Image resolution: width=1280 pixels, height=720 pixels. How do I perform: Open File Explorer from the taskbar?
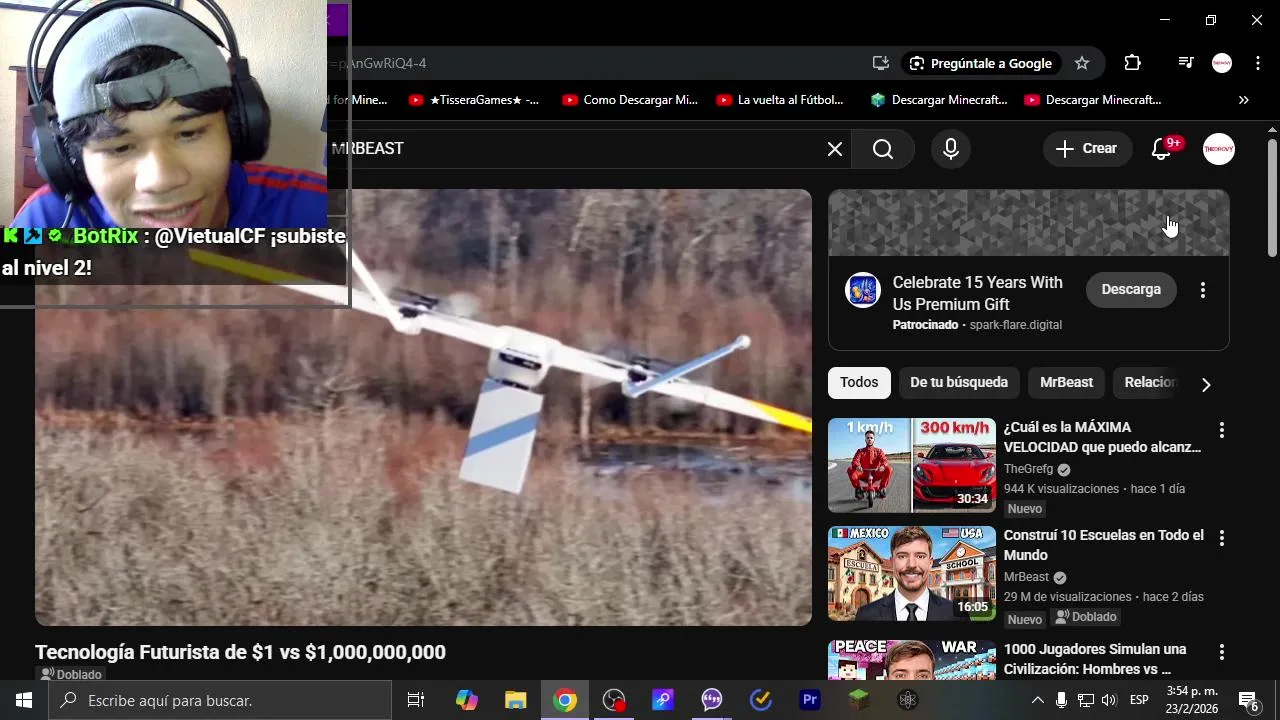click(516, 700)
